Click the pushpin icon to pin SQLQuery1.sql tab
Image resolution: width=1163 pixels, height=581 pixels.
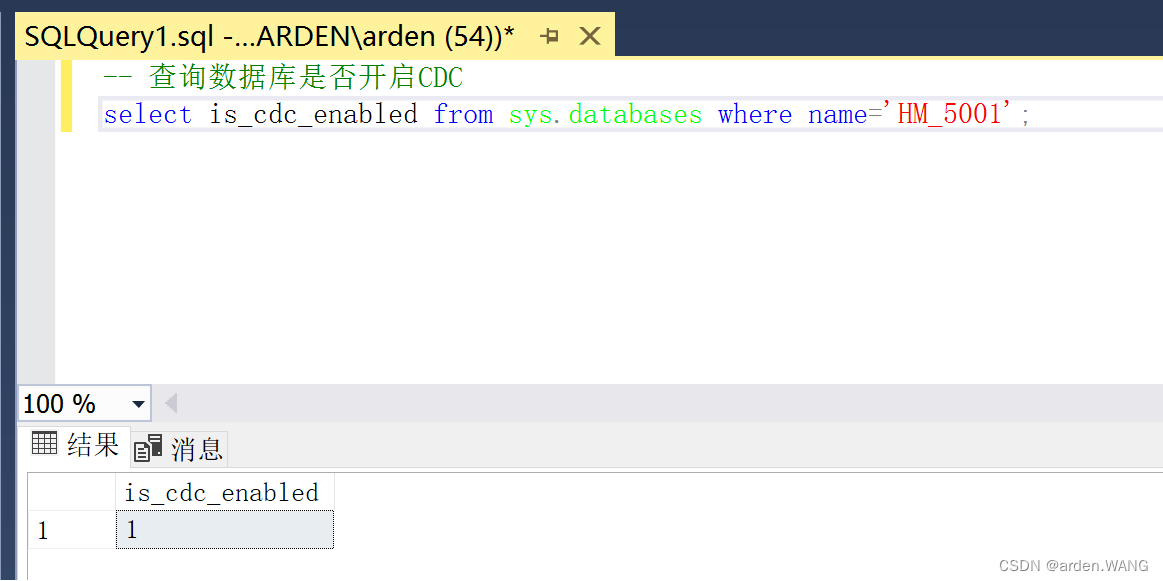549,34
